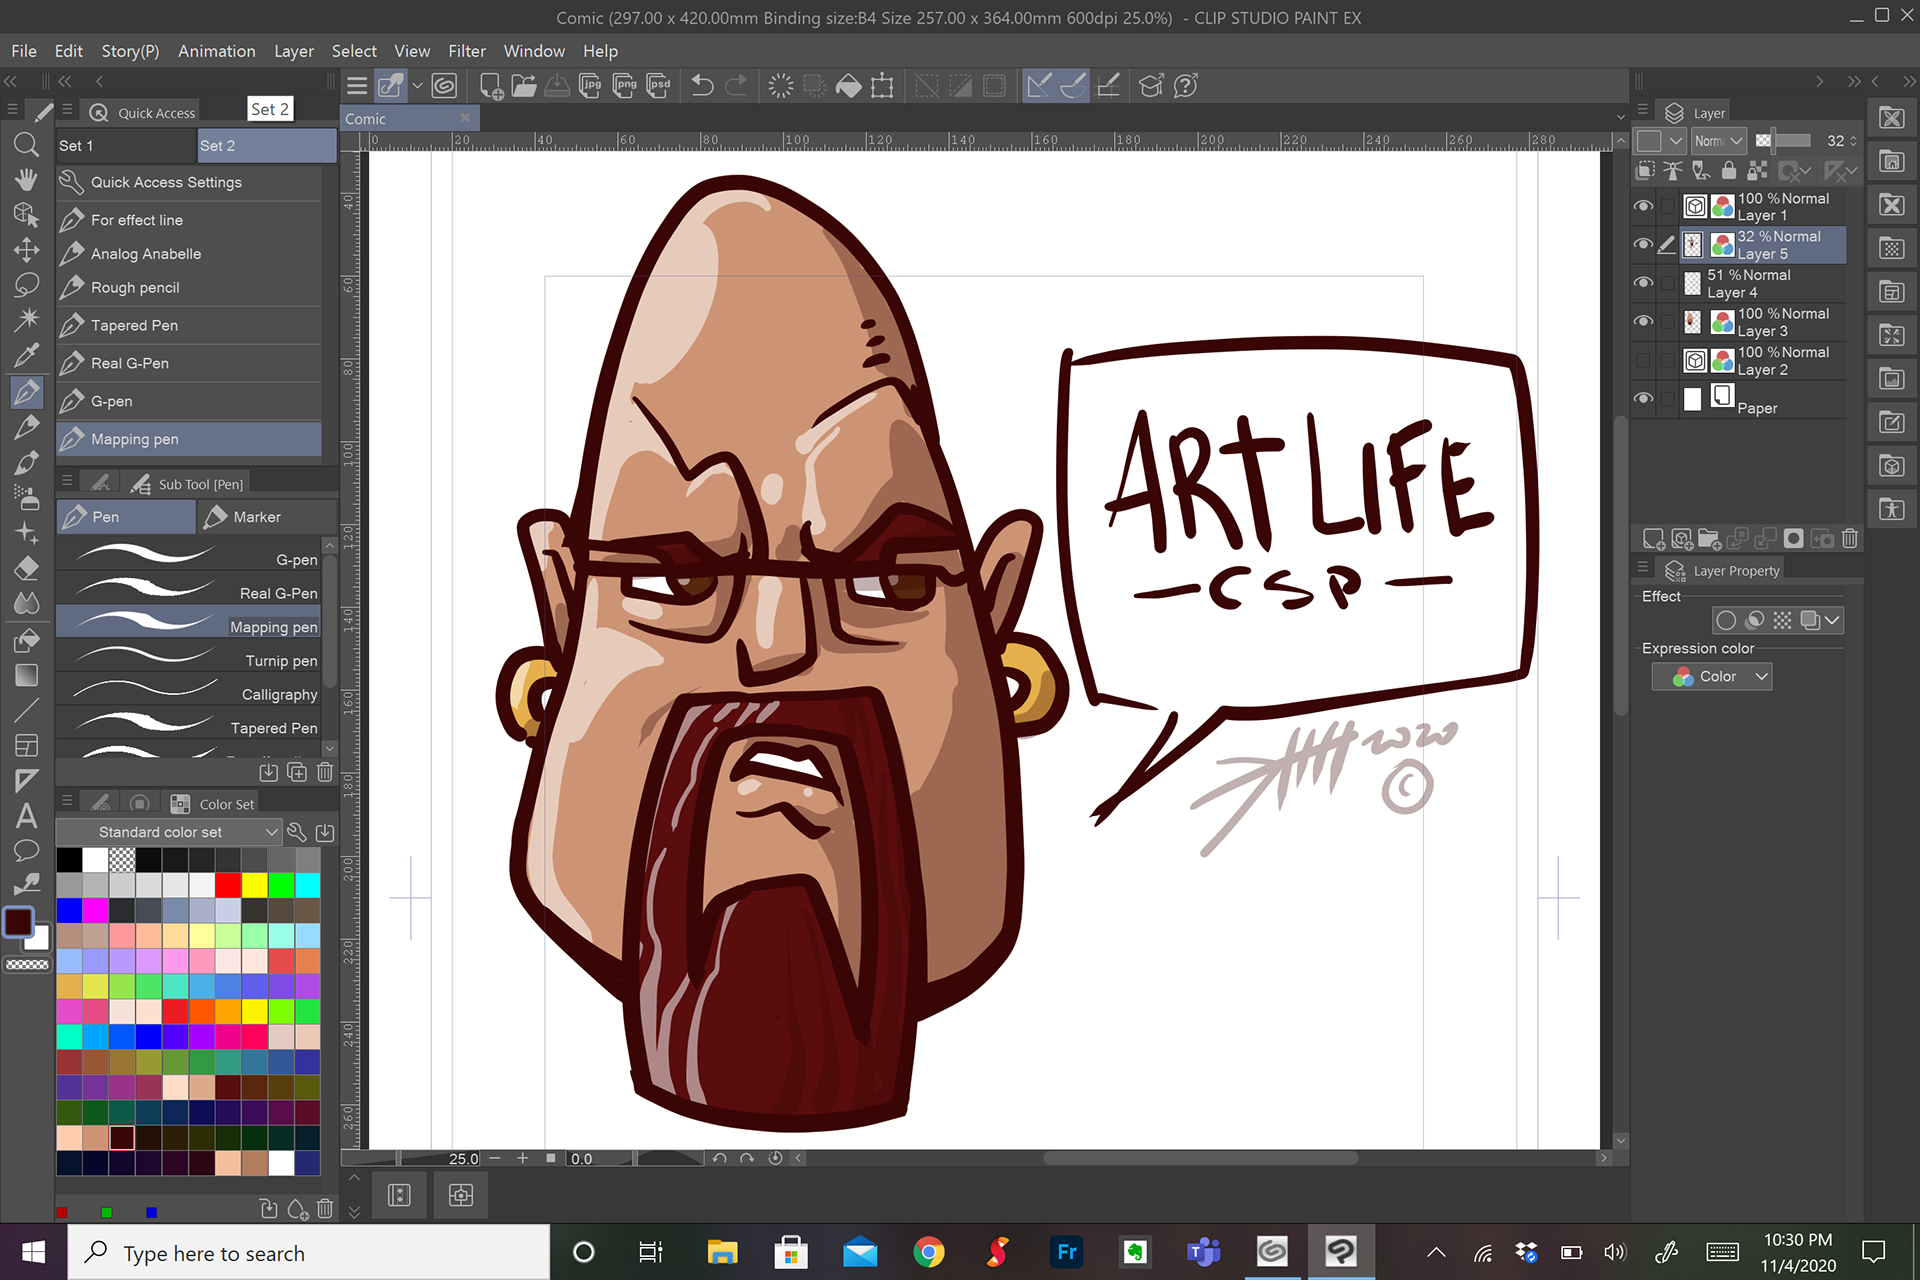Screen dimensions: 1920x1280
Task: Click the Delete layer trash icon
Action: [1850, 539]
